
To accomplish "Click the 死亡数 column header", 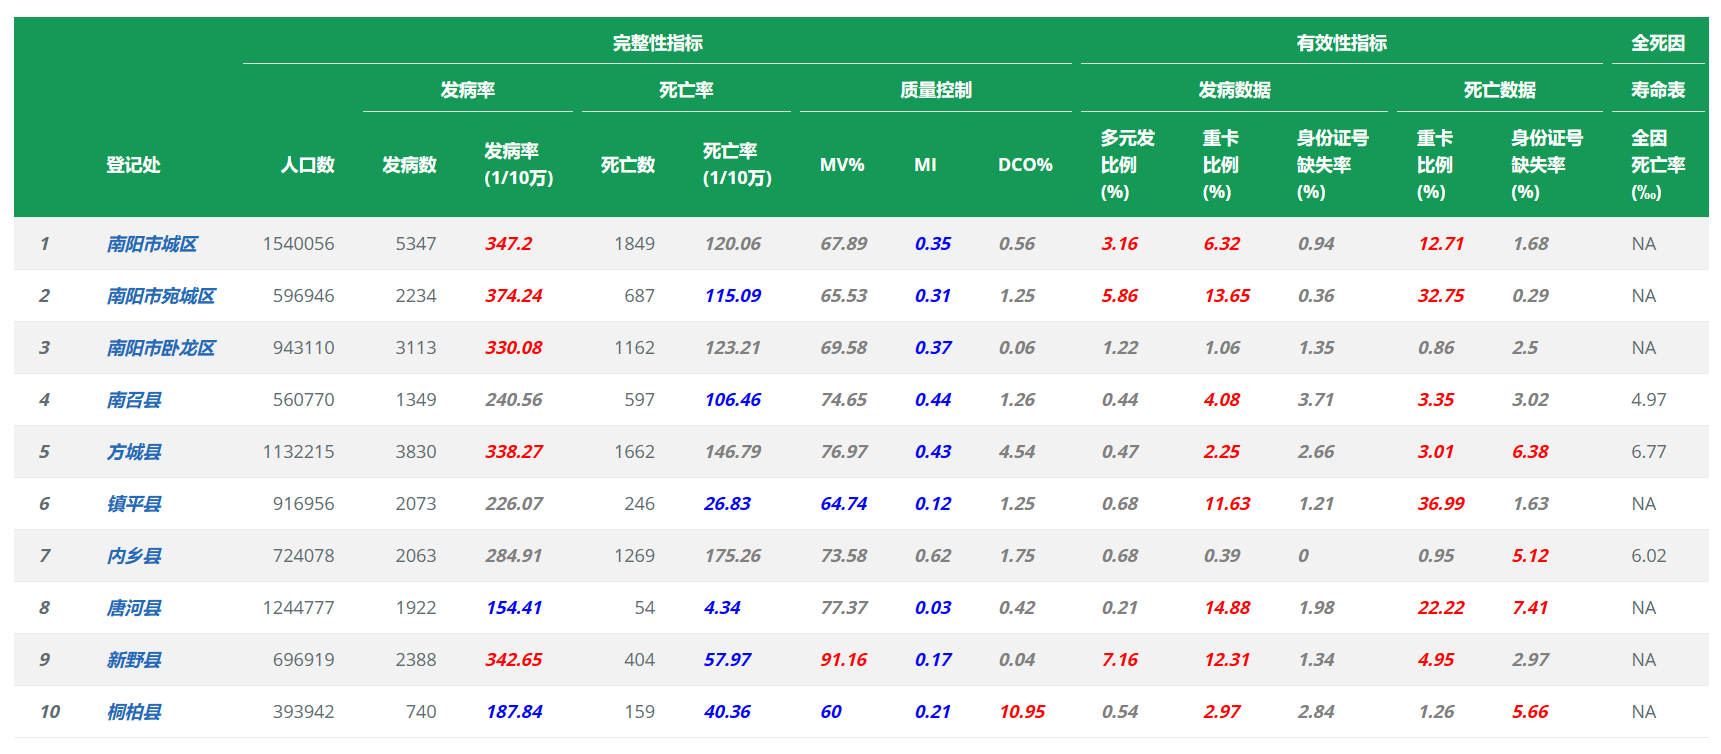I will [628, 165].
